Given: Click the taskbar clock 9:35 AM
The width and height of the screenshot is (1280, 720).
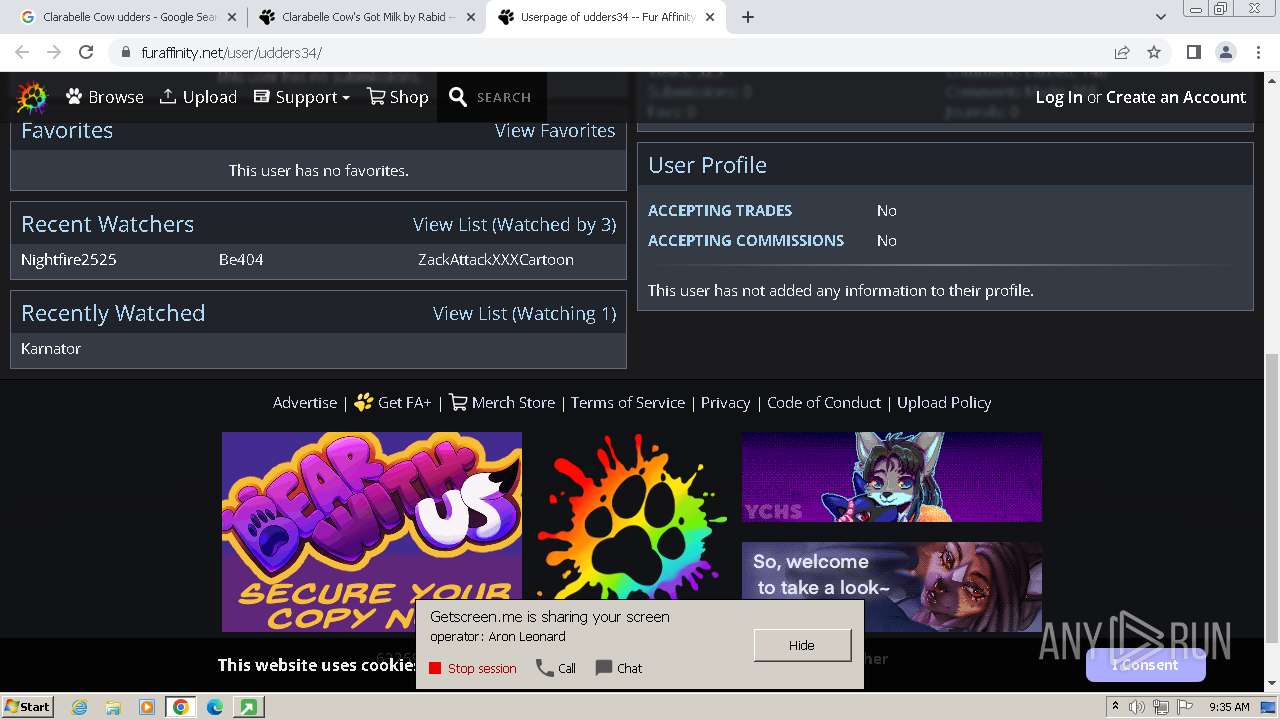Looking at the screenshot, I should (1229, 707).
